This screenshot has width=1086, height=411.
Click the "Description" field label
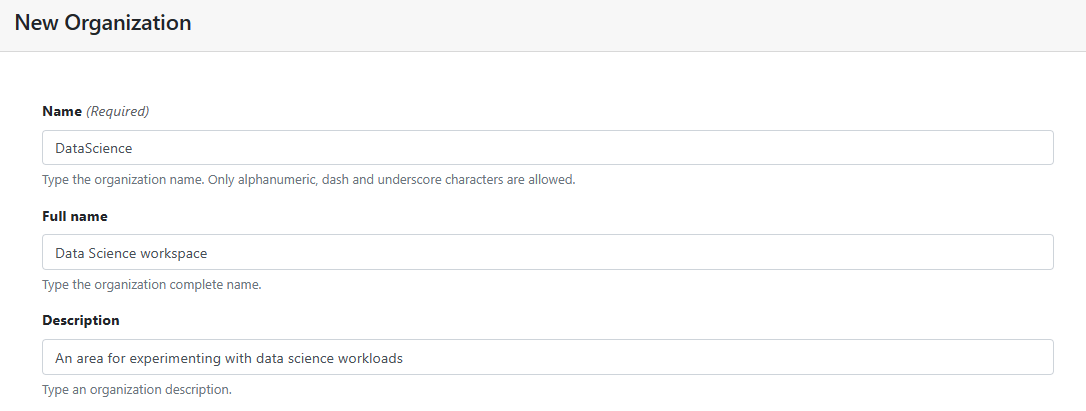(x=81, y=320)
